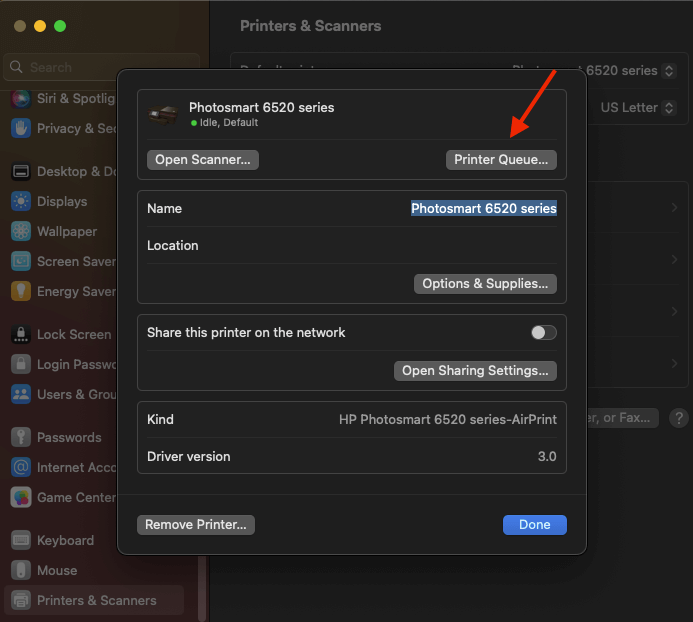Select the Wallpaper sidebar icon
The image size is (693, 622).
point(21,231)
